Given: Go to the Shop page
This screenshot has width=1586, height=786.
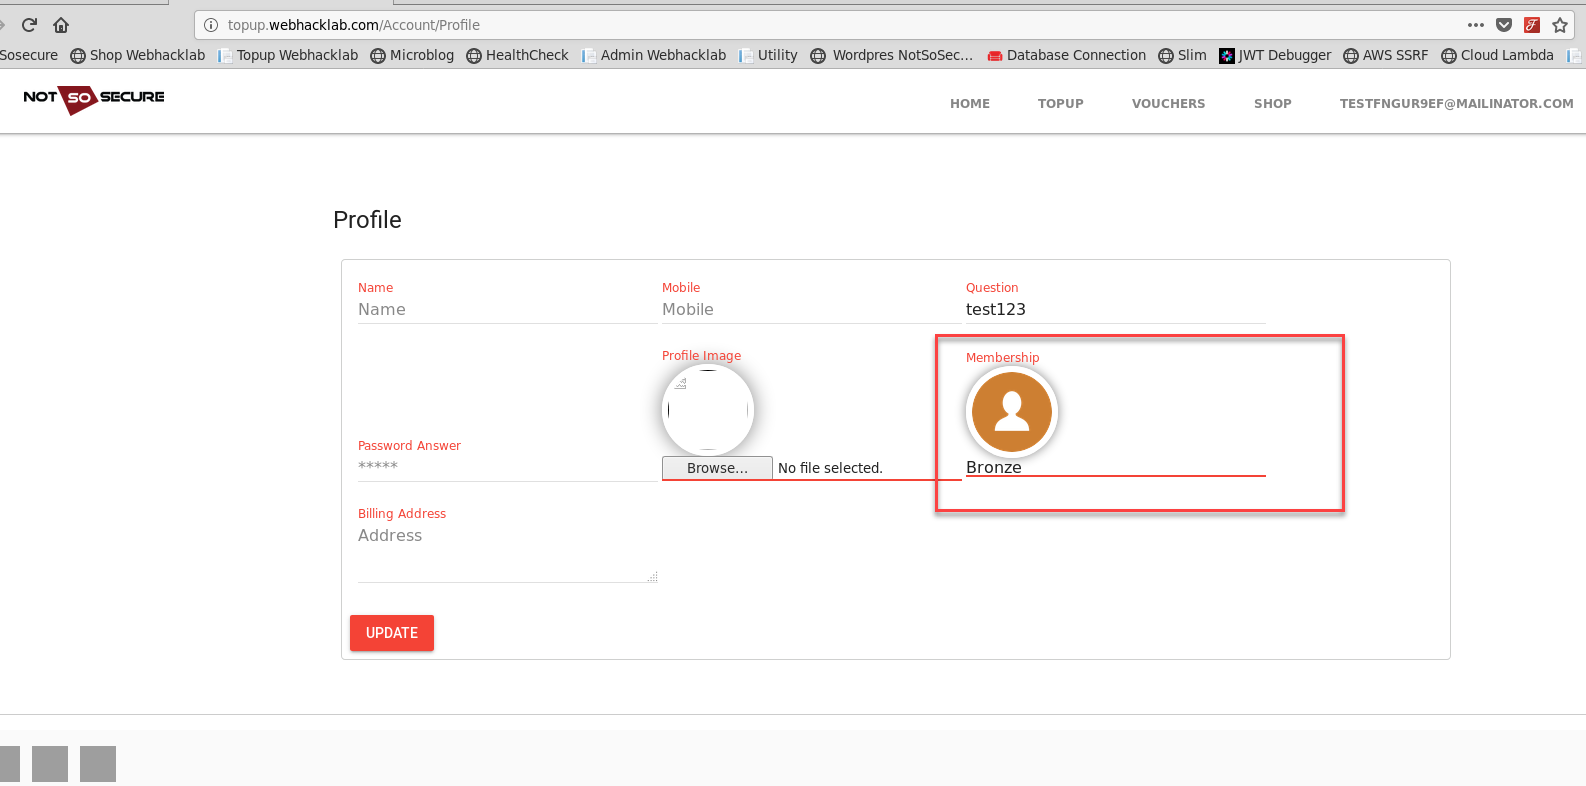Looking at the screenshot, I should (x=1272, y=104).
